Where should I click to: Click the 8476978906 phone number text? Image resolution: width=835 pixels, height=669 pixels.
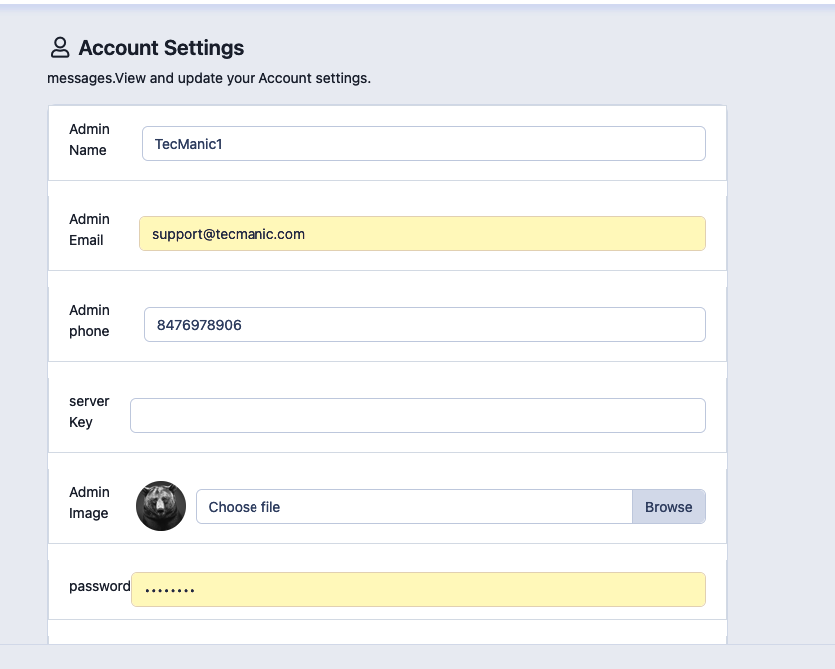(x=199, y=325)
